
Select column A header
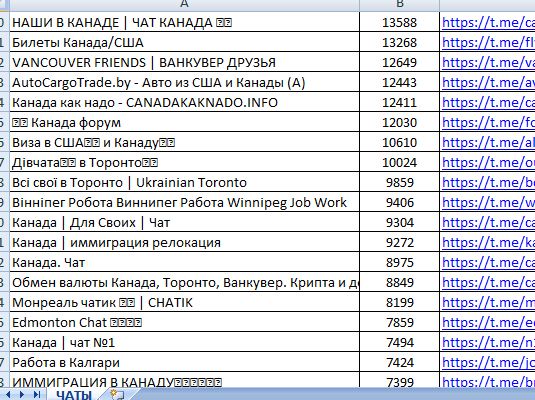(184, 5)
